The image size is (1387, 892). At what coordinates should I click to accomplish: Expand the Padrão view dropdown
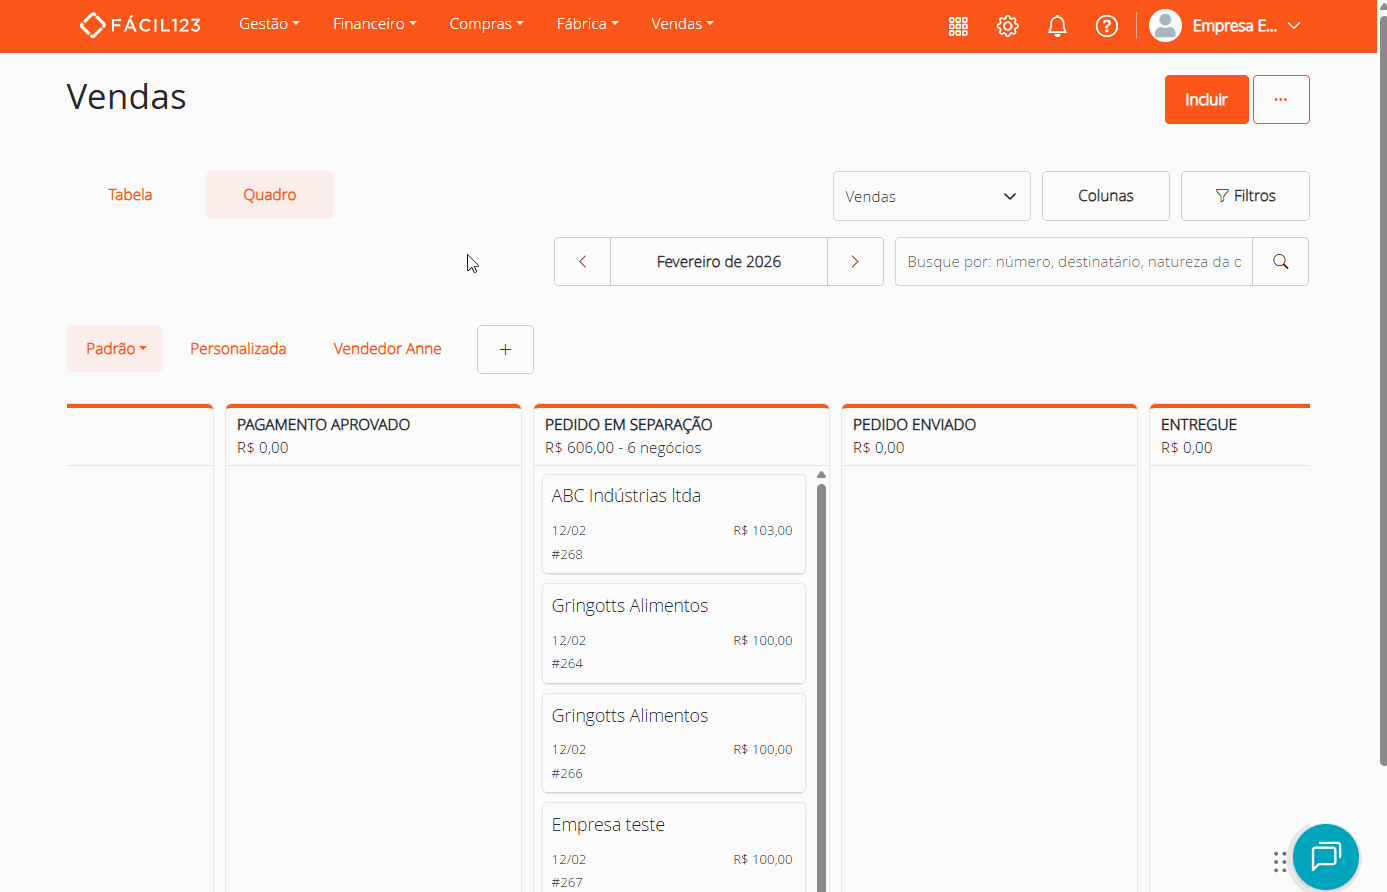pyautogui.click(x=115, y=349)
